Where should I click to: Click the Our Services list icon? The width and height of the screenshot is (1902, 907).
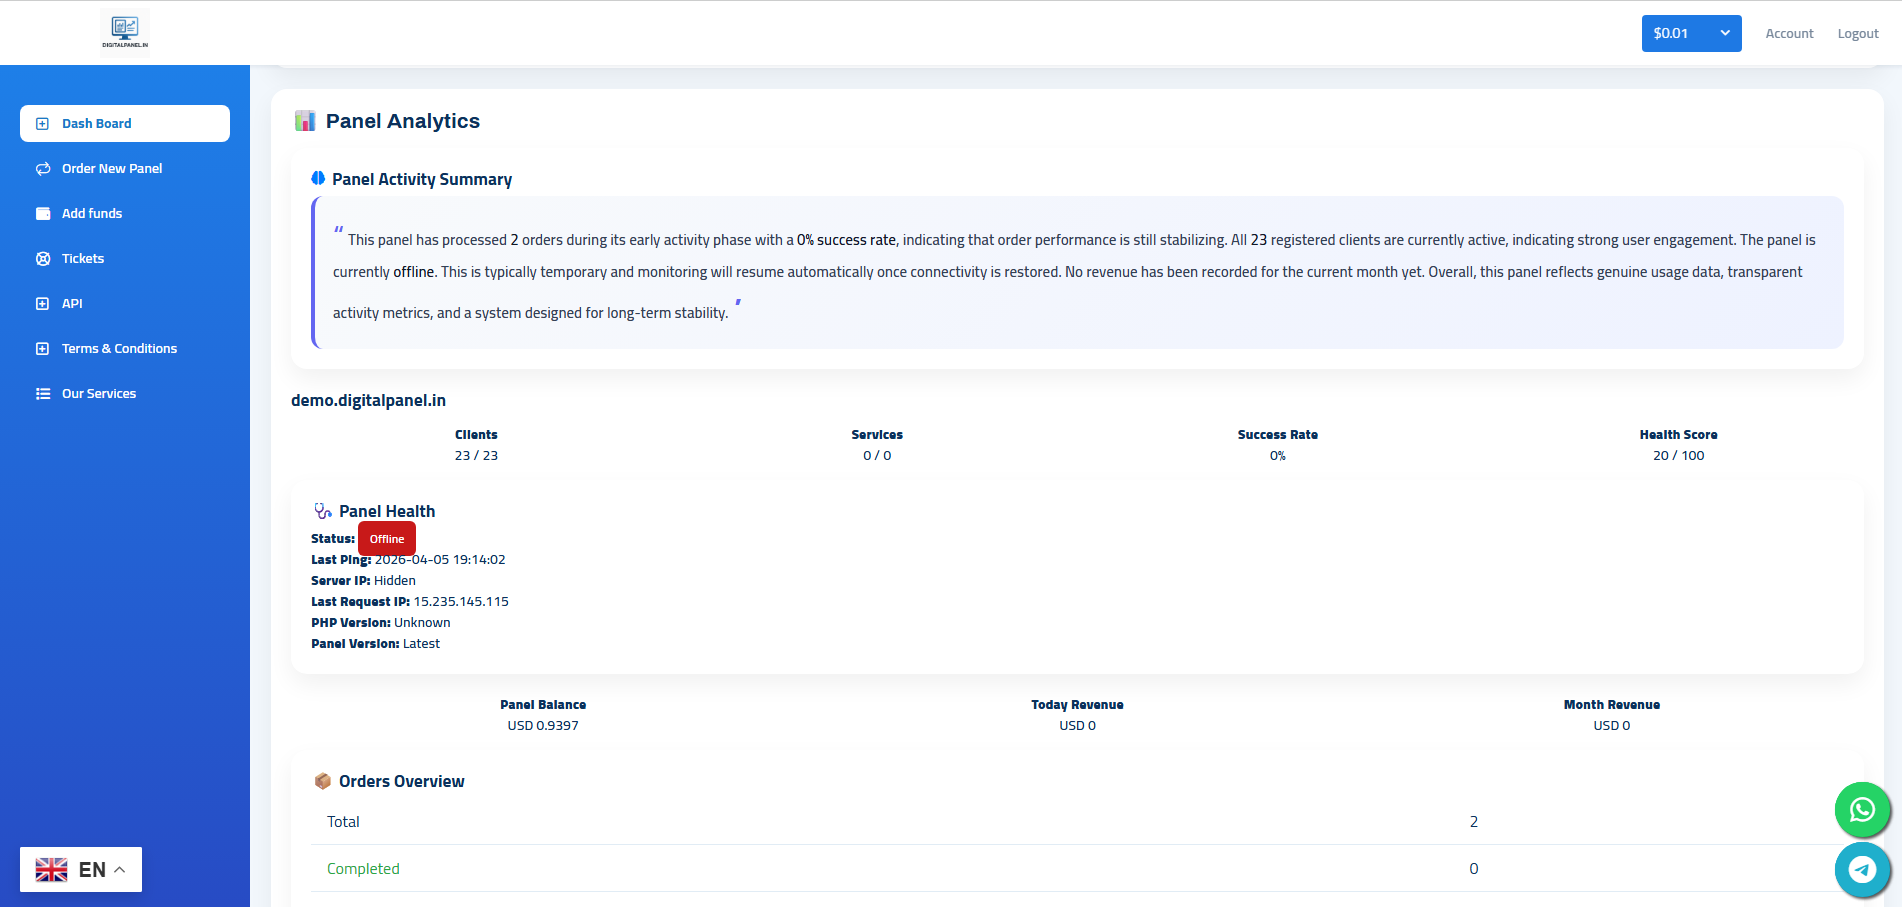(x=42, y=394)
